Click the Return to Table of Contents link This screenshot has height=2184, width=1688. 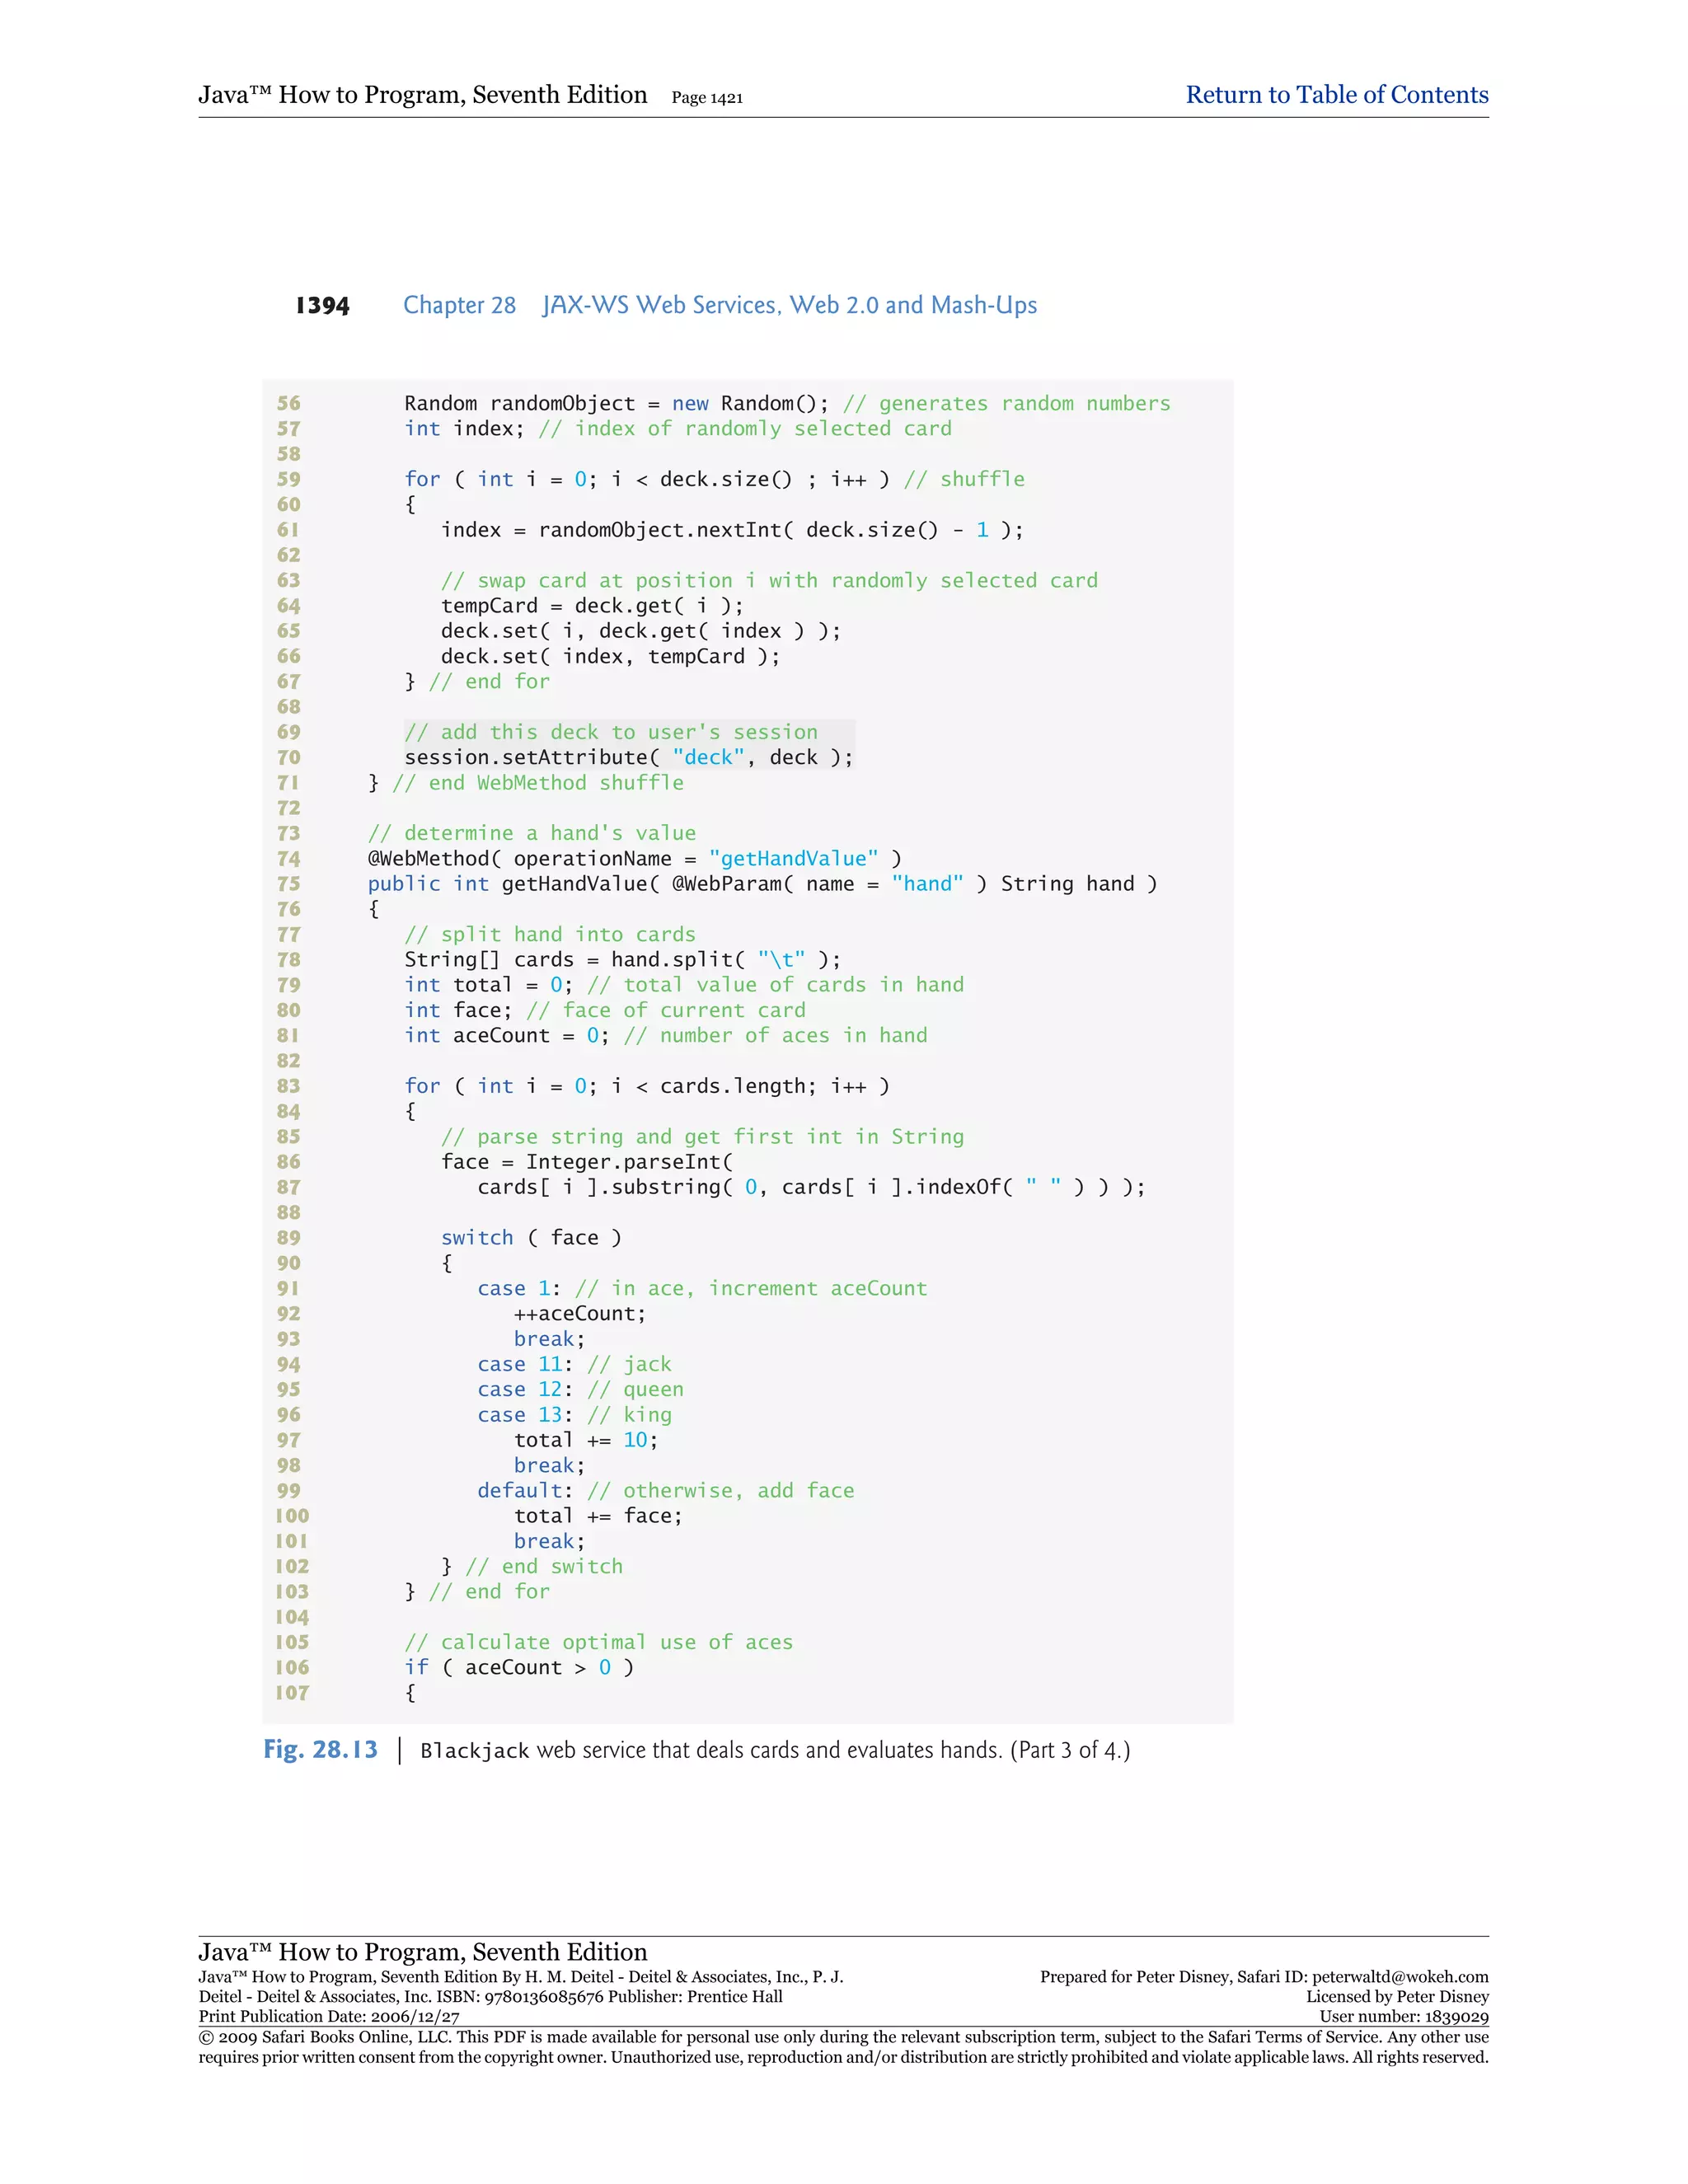coord(1336,95)
